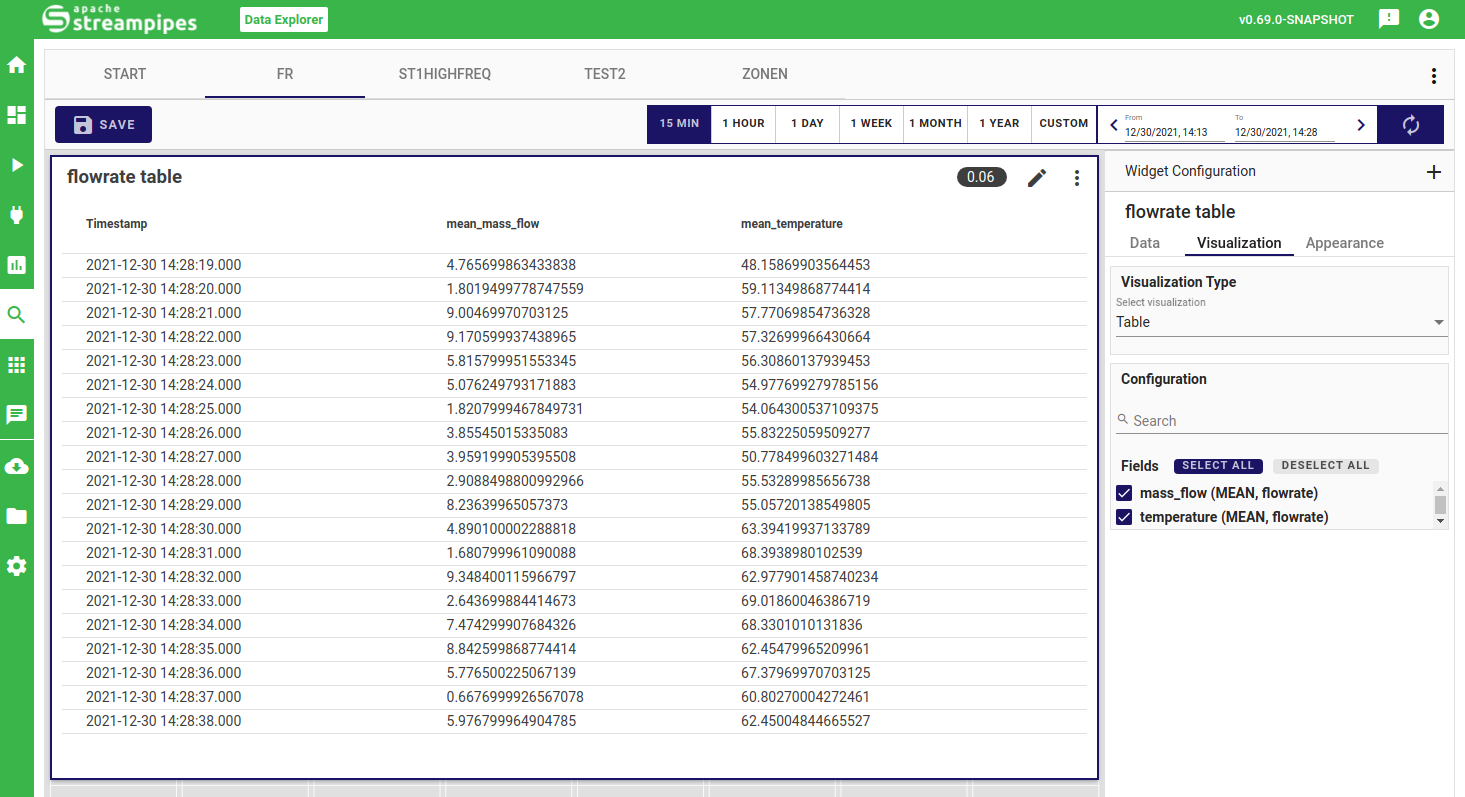The width and height of the screenshot is (1465, 797).
Task: Open the Pipelines play icon in sidebar
Action: pyautogui.click(x=16, y=165)
